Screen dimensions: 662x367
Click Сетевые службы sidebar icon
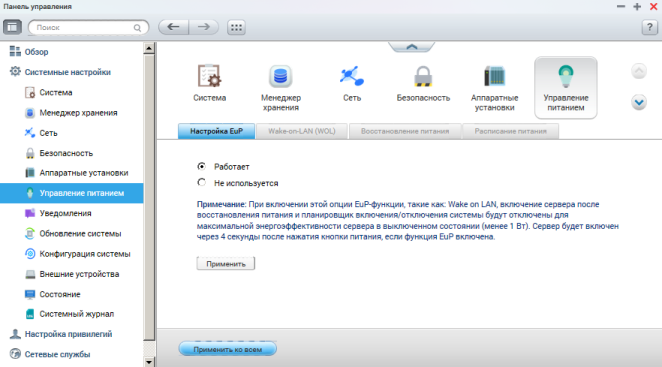point(15,354)
